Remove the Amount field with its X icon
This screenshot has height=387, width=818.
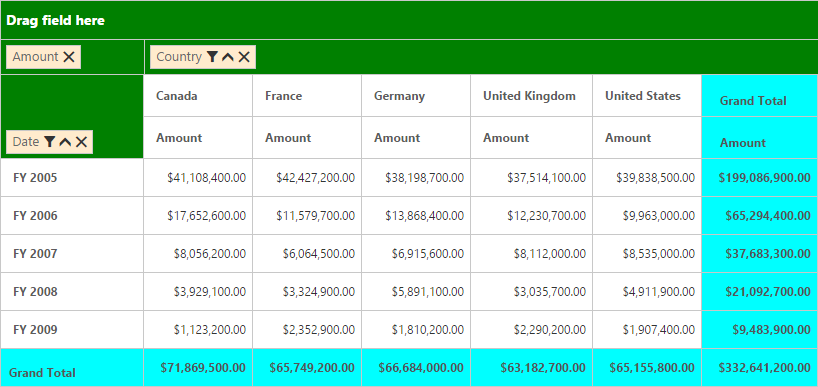(x=69, y=57)
